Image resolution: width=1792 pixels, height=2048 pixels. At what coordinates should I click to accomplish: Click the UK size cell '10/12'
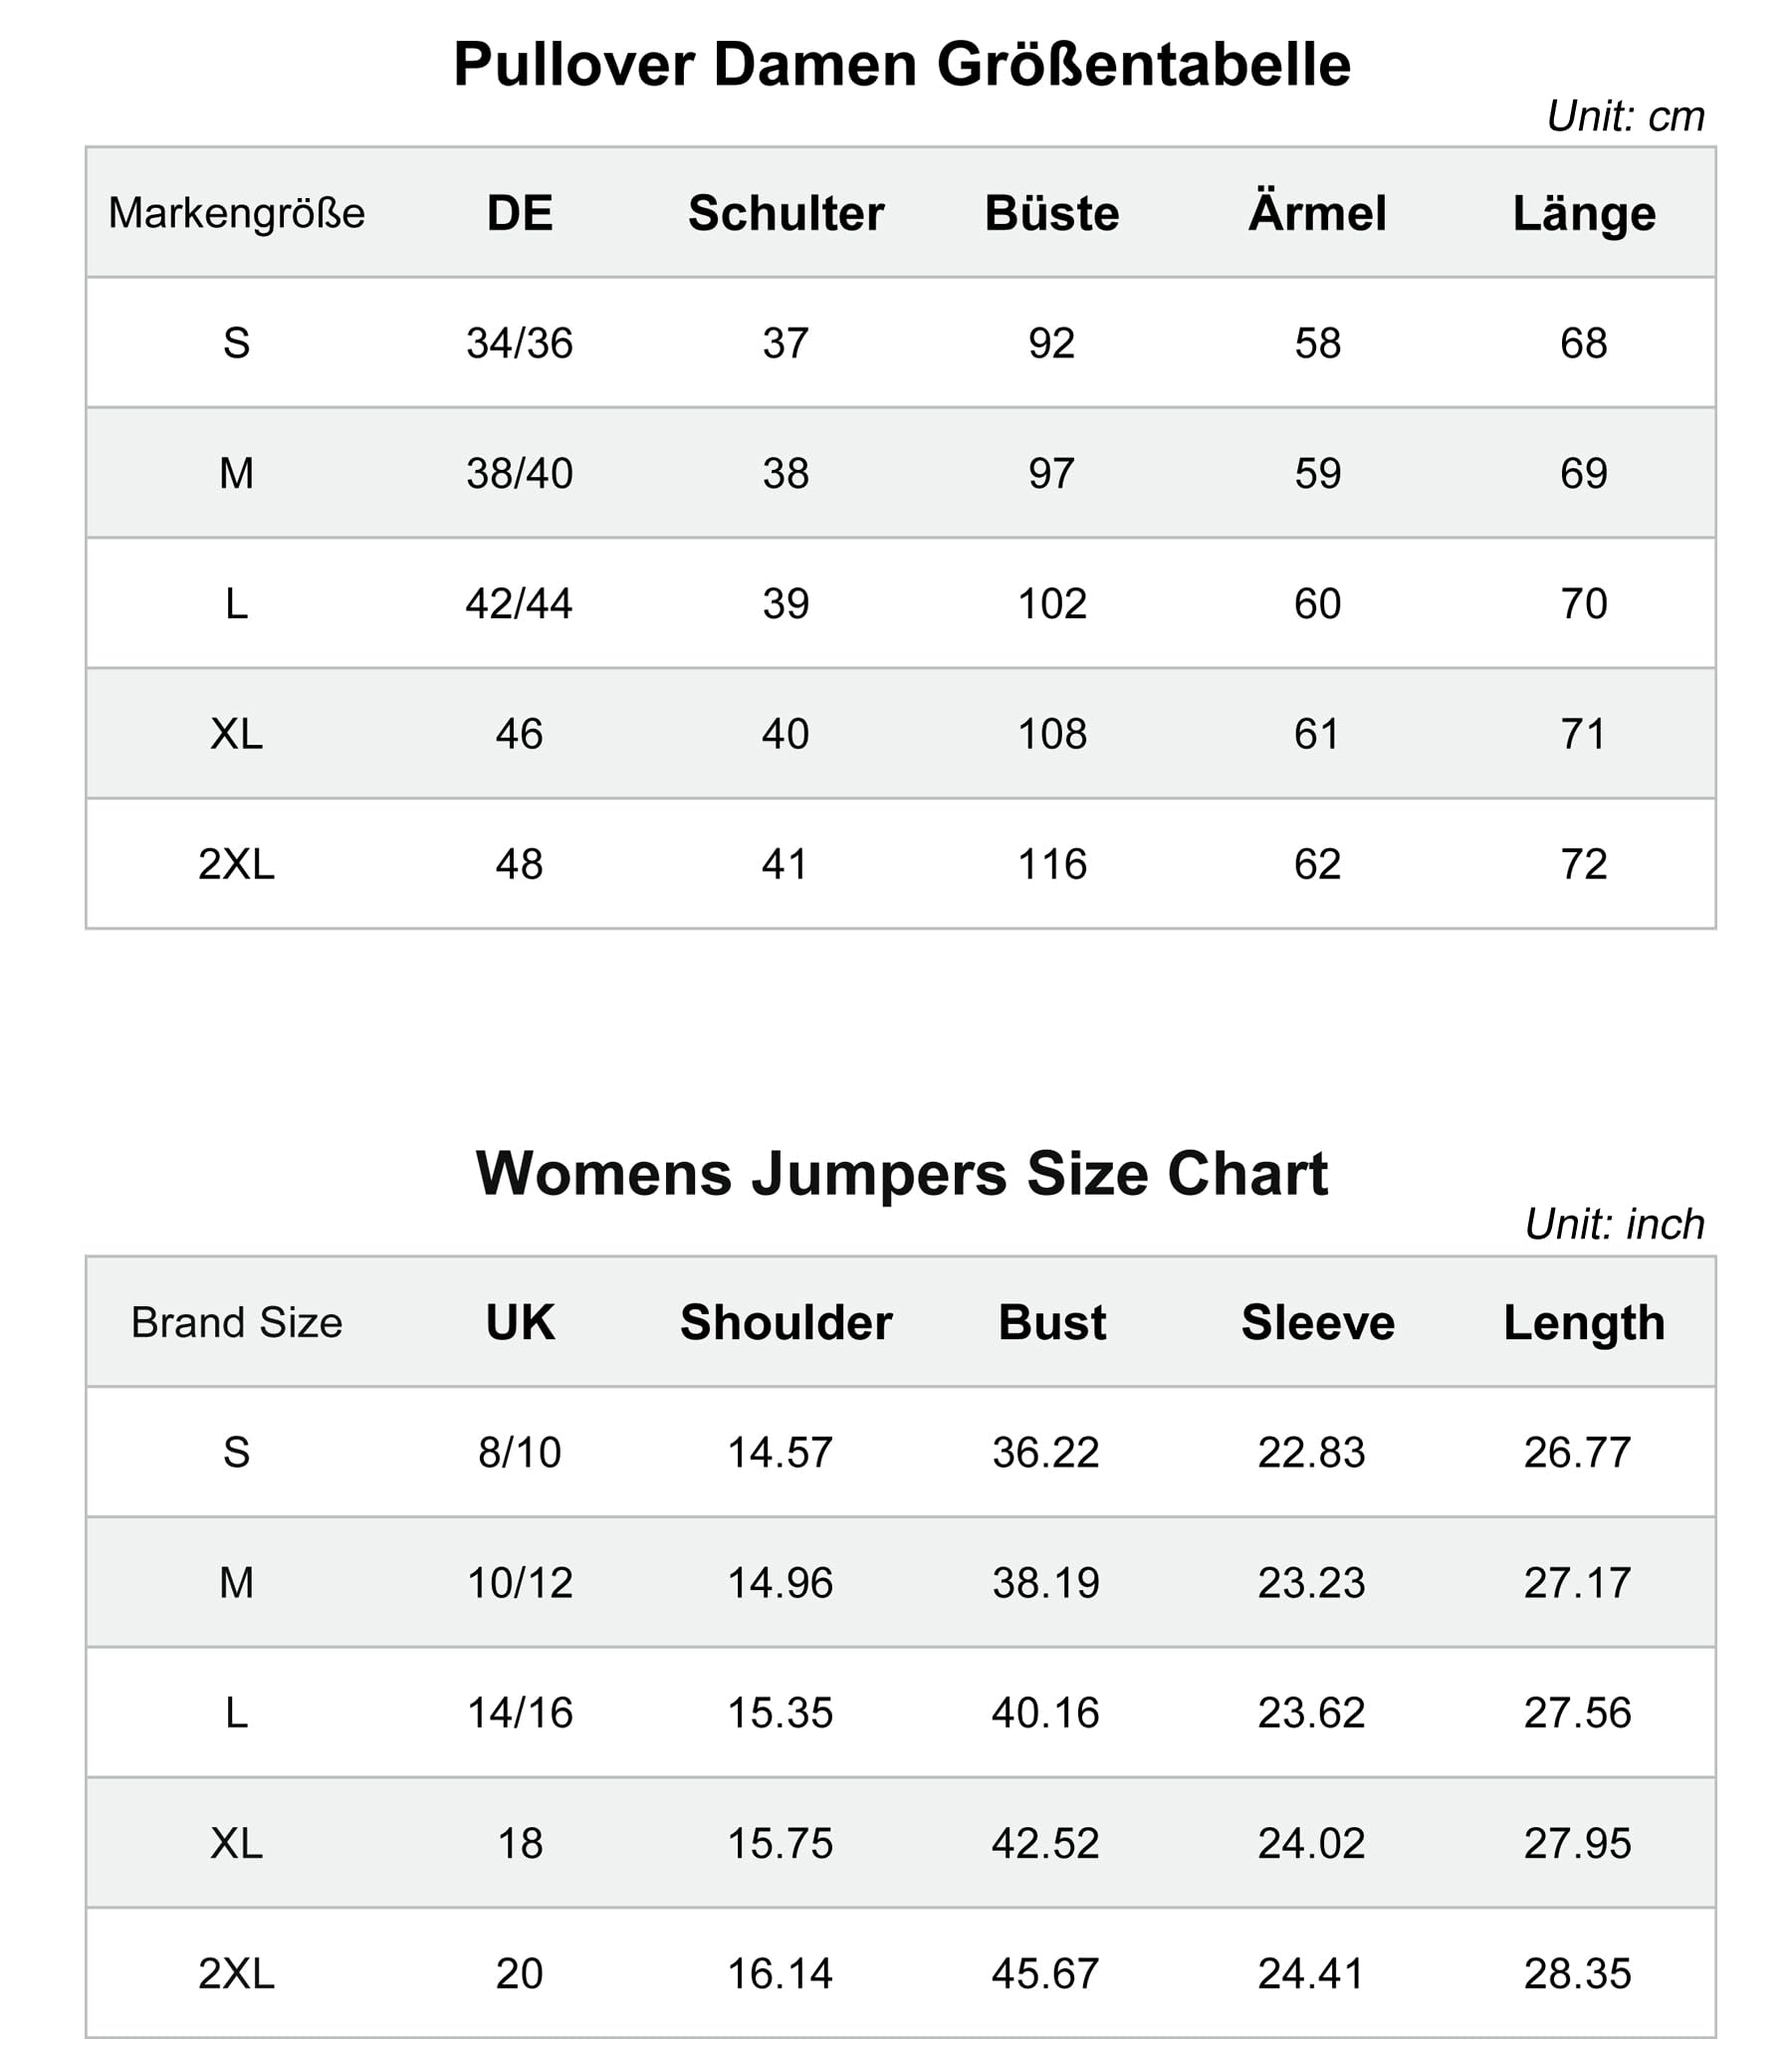point(519,1583)
